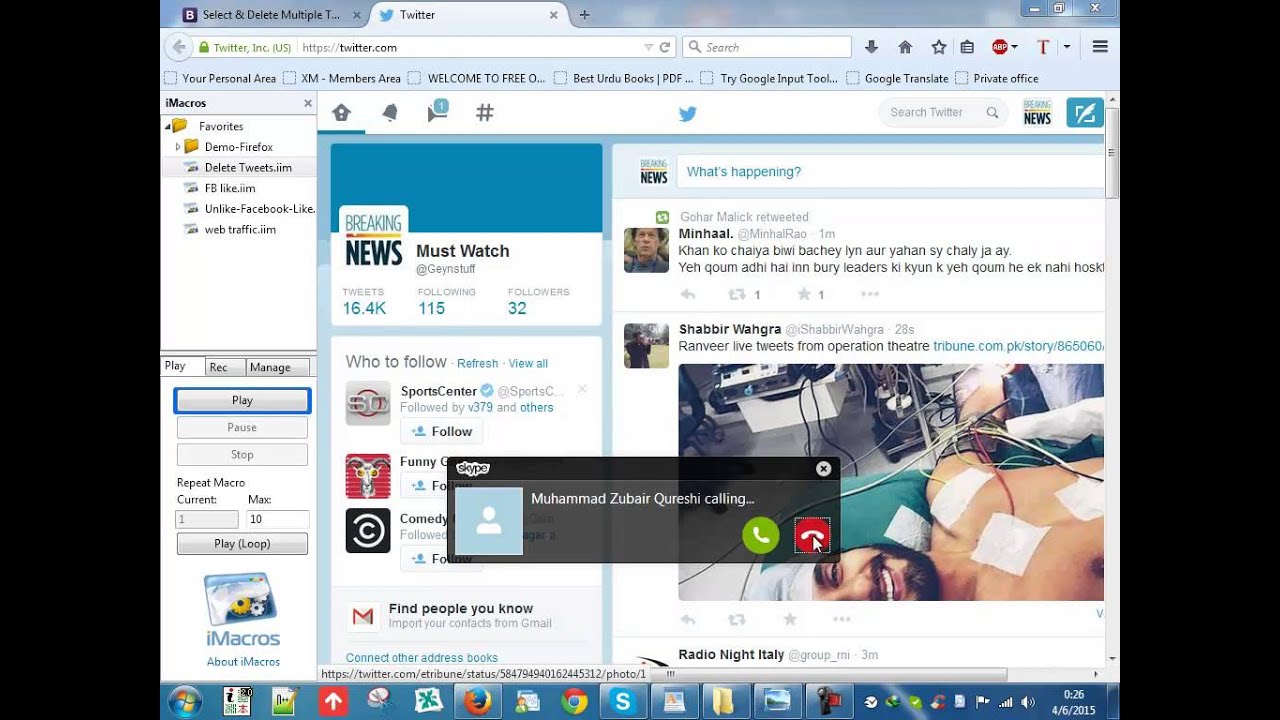Go back with browser back arrow
1280x720 pixels.
179,47
